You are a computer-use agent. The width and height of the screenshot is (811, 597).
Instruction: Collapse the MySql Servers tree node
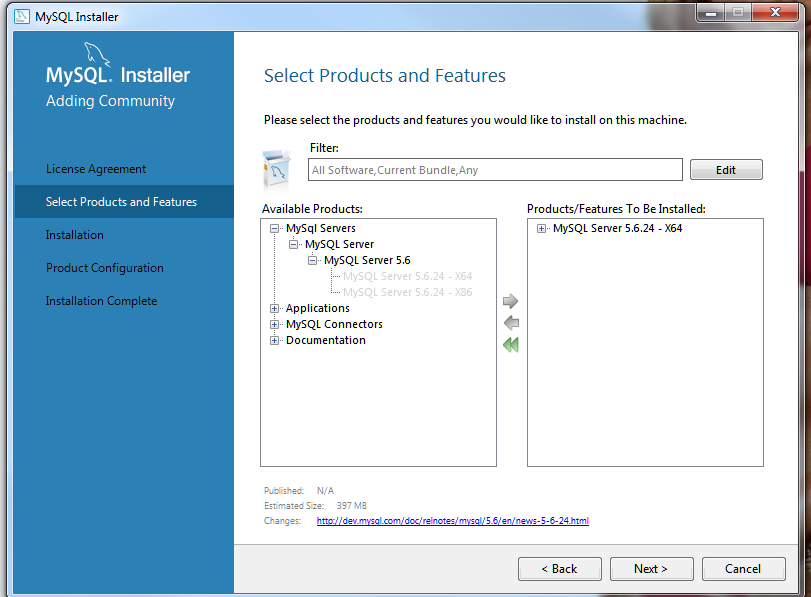pyautogui.click(x=275, y=228)
